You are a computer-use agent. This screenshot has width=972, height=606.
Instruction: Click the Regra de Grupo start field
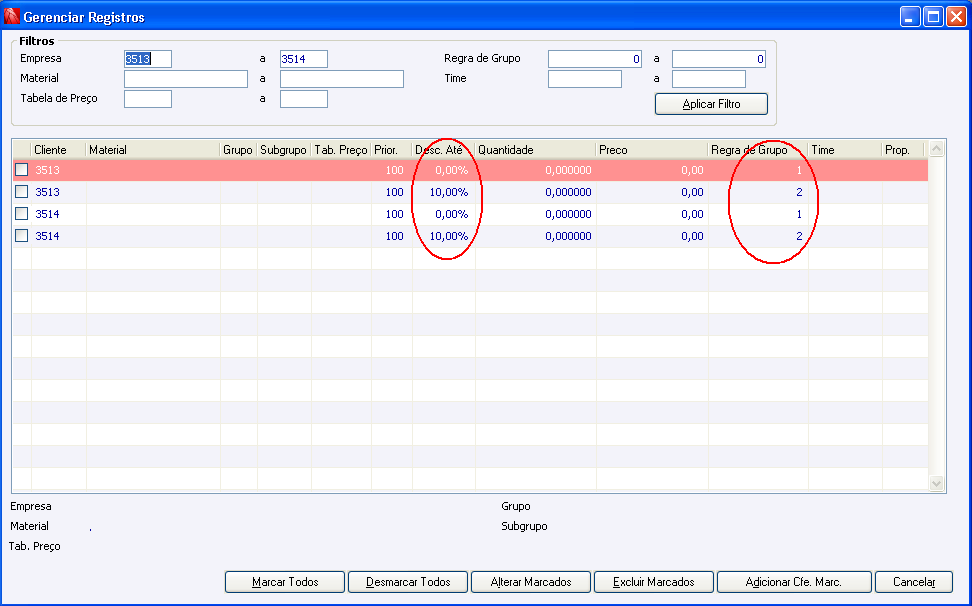click(x=595, y=59)
